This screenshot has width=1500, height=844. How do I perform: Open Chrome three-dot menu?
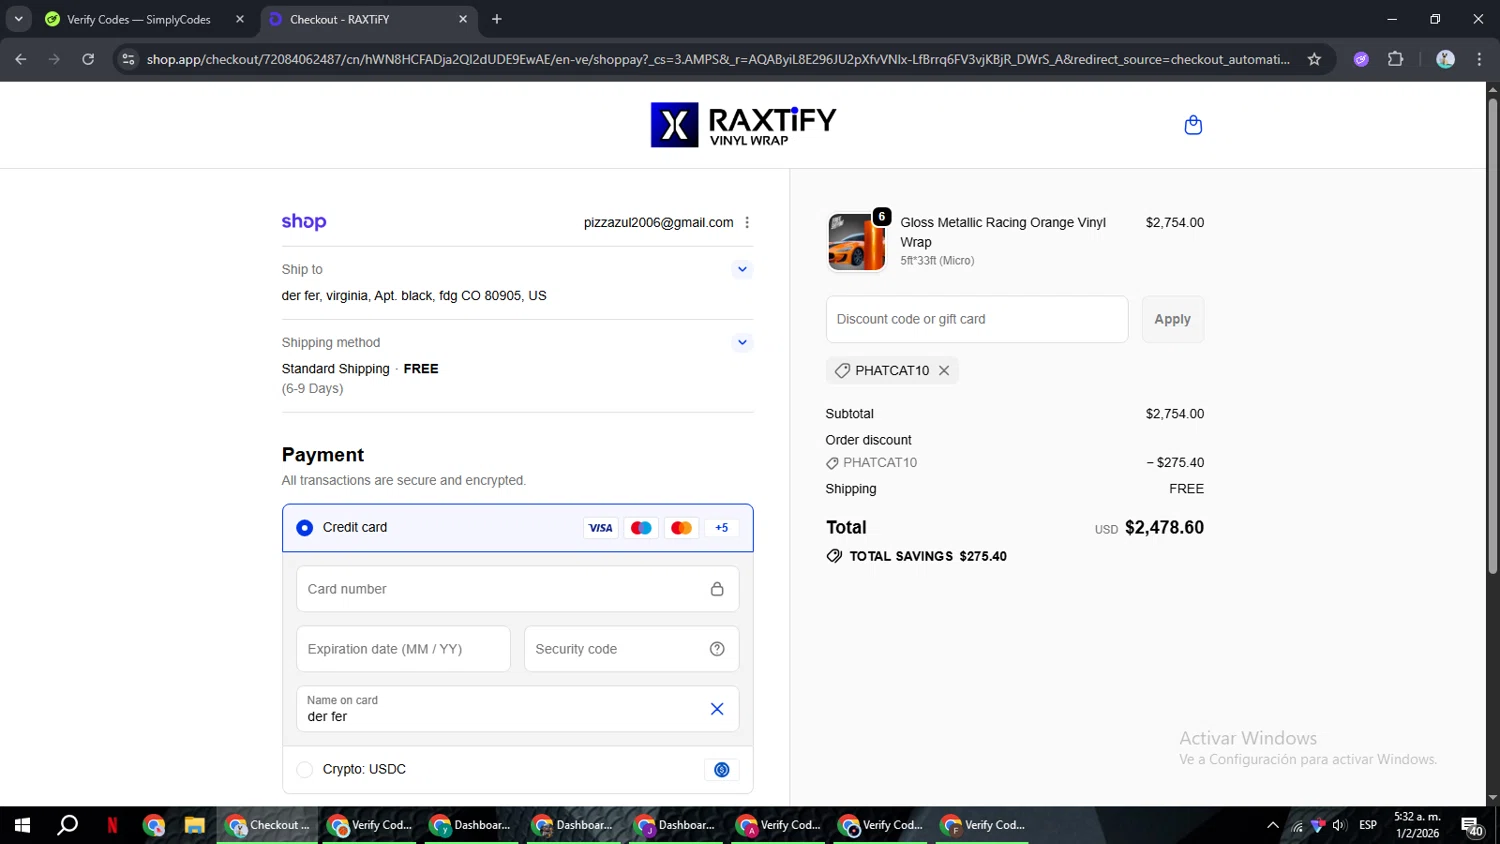1480,59
